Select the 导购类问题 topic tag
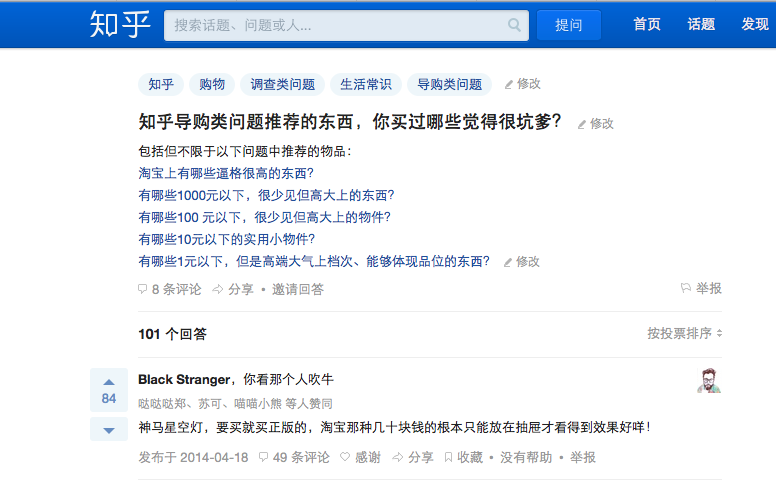This screenshot has height=486, width=776. pos(449,84)
